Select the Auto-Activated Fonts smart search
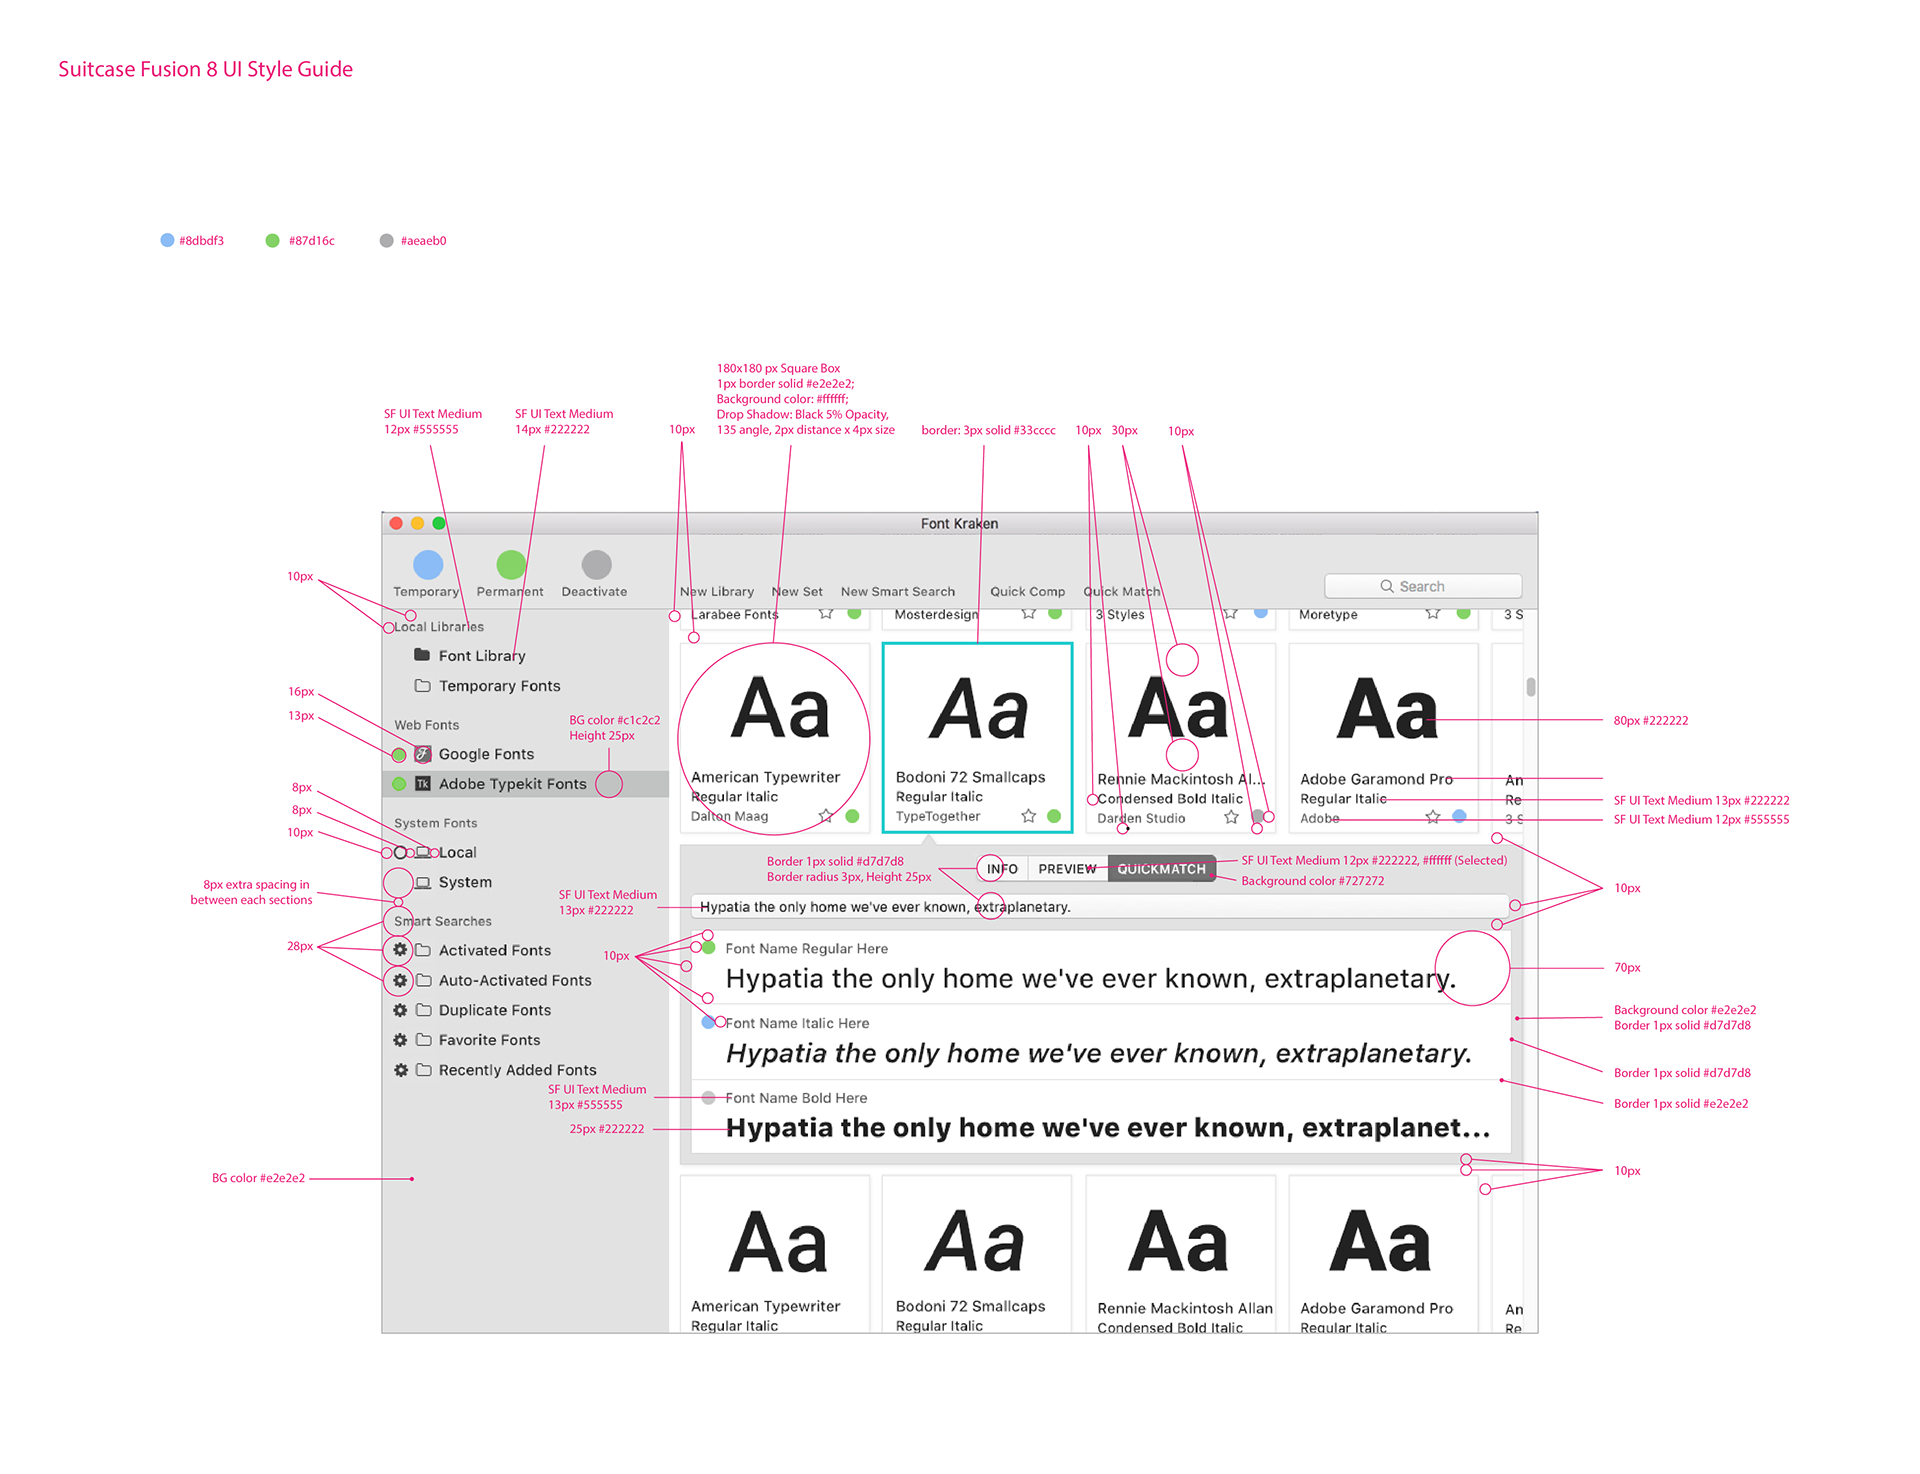Viewport: 1920px width, 1474px height. (x=515, y=981)
